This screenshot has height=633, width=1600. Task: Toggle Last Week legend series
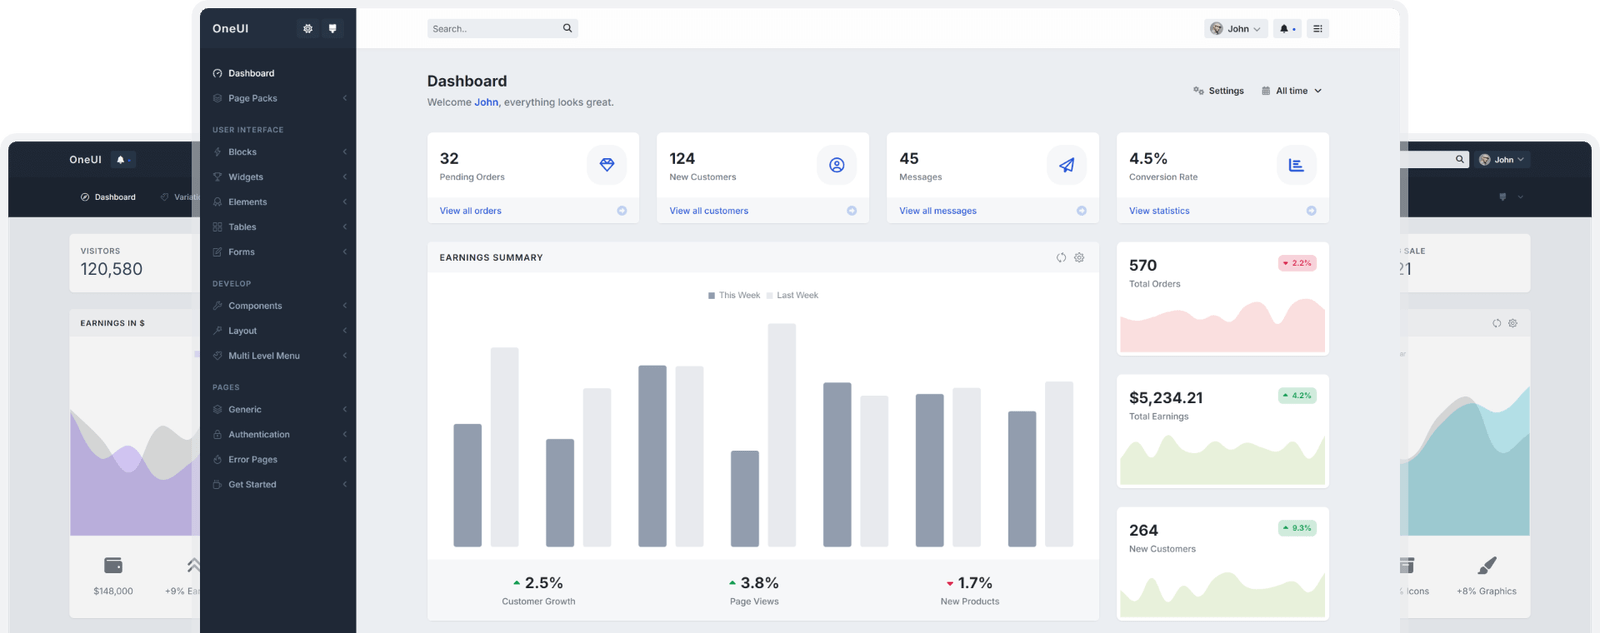[792, 296]
